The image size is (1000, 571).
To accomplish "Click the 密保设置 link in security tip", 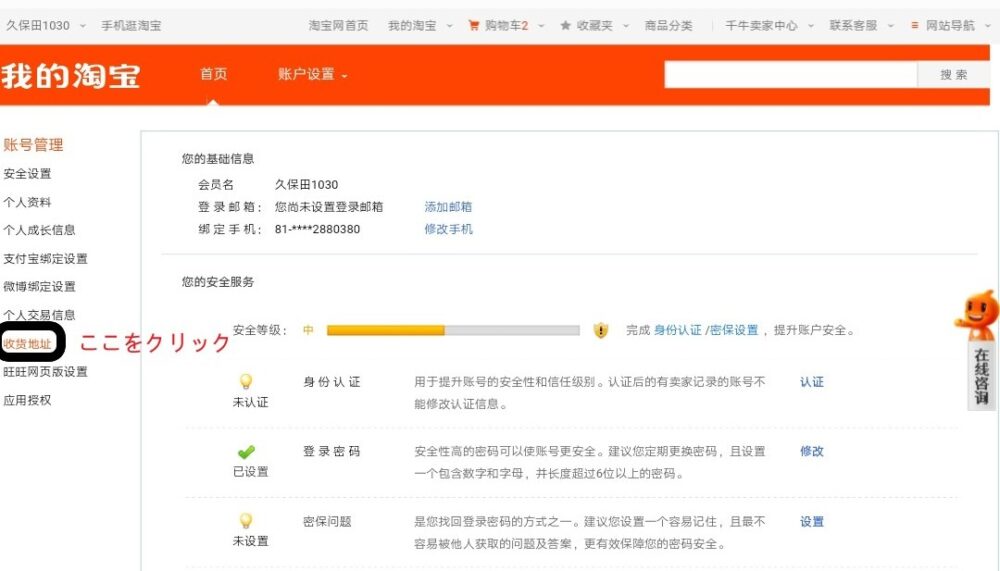I will pos(734,330).
